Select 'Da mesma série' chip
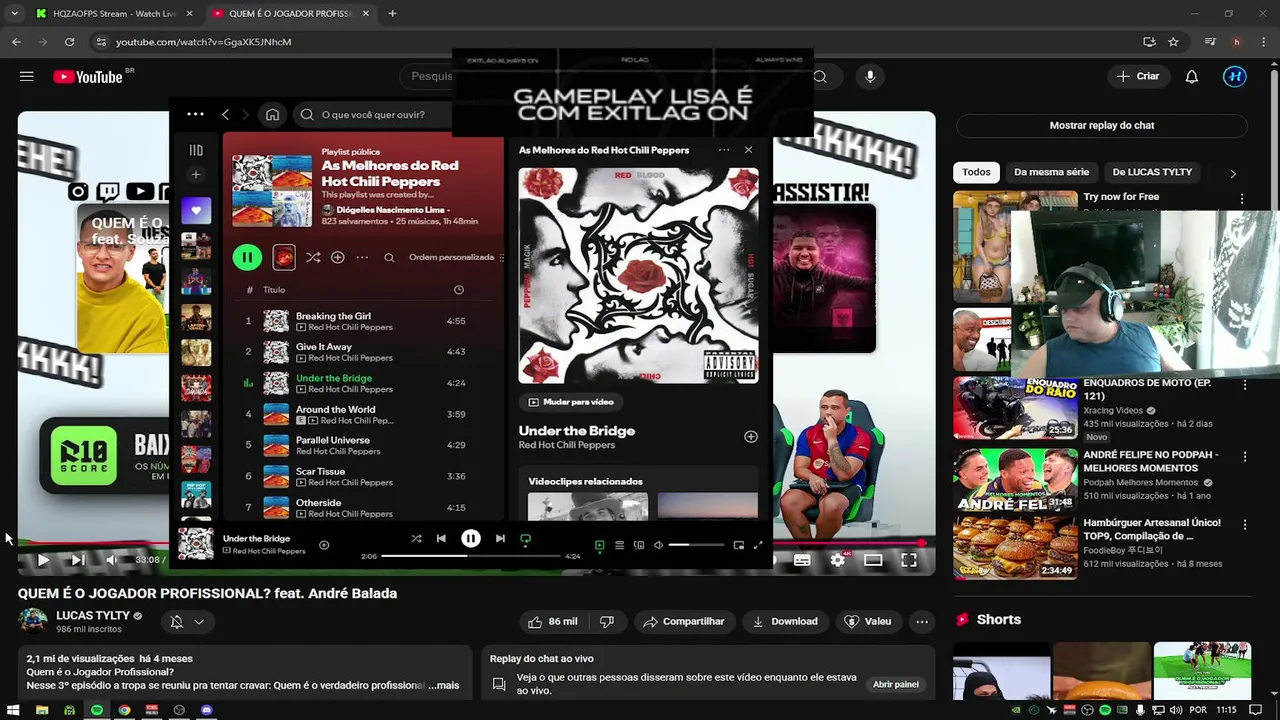Screen dimensions: 1280x720 tap(1051, 172)
